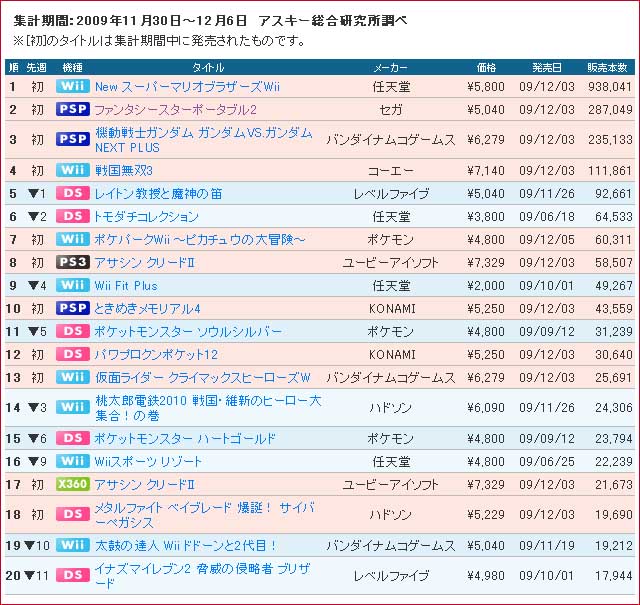Click the メーカー column header
Viewport: 640px width, 605px height.
(x=391, y=67)
